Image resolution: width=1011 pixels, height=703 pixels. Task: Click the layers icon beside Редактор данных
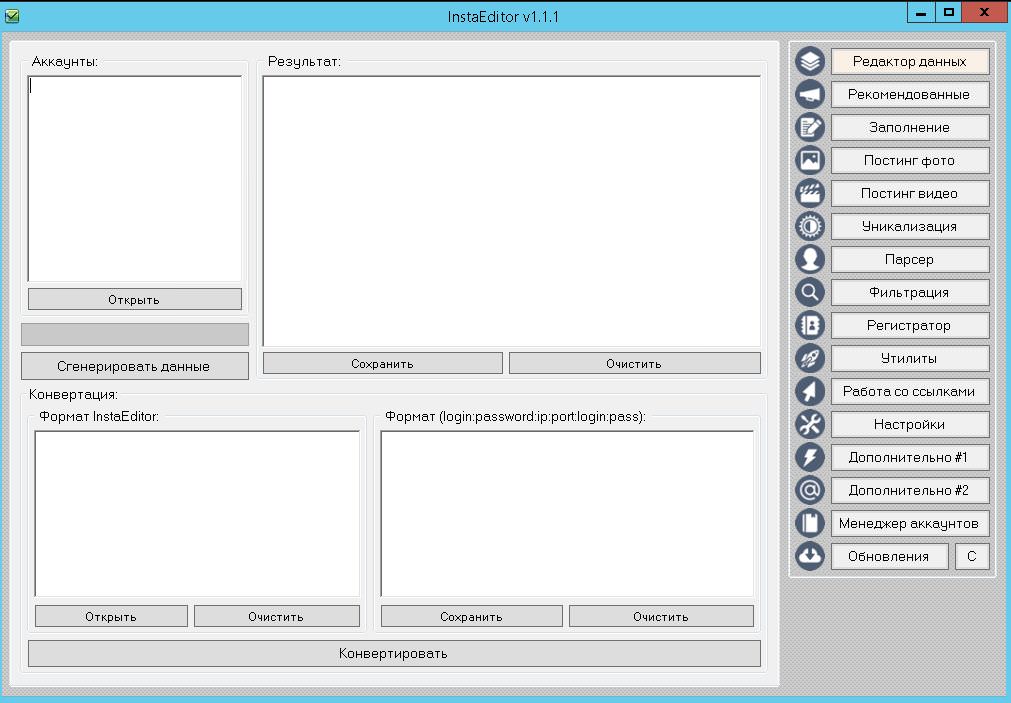click(810, 62)
